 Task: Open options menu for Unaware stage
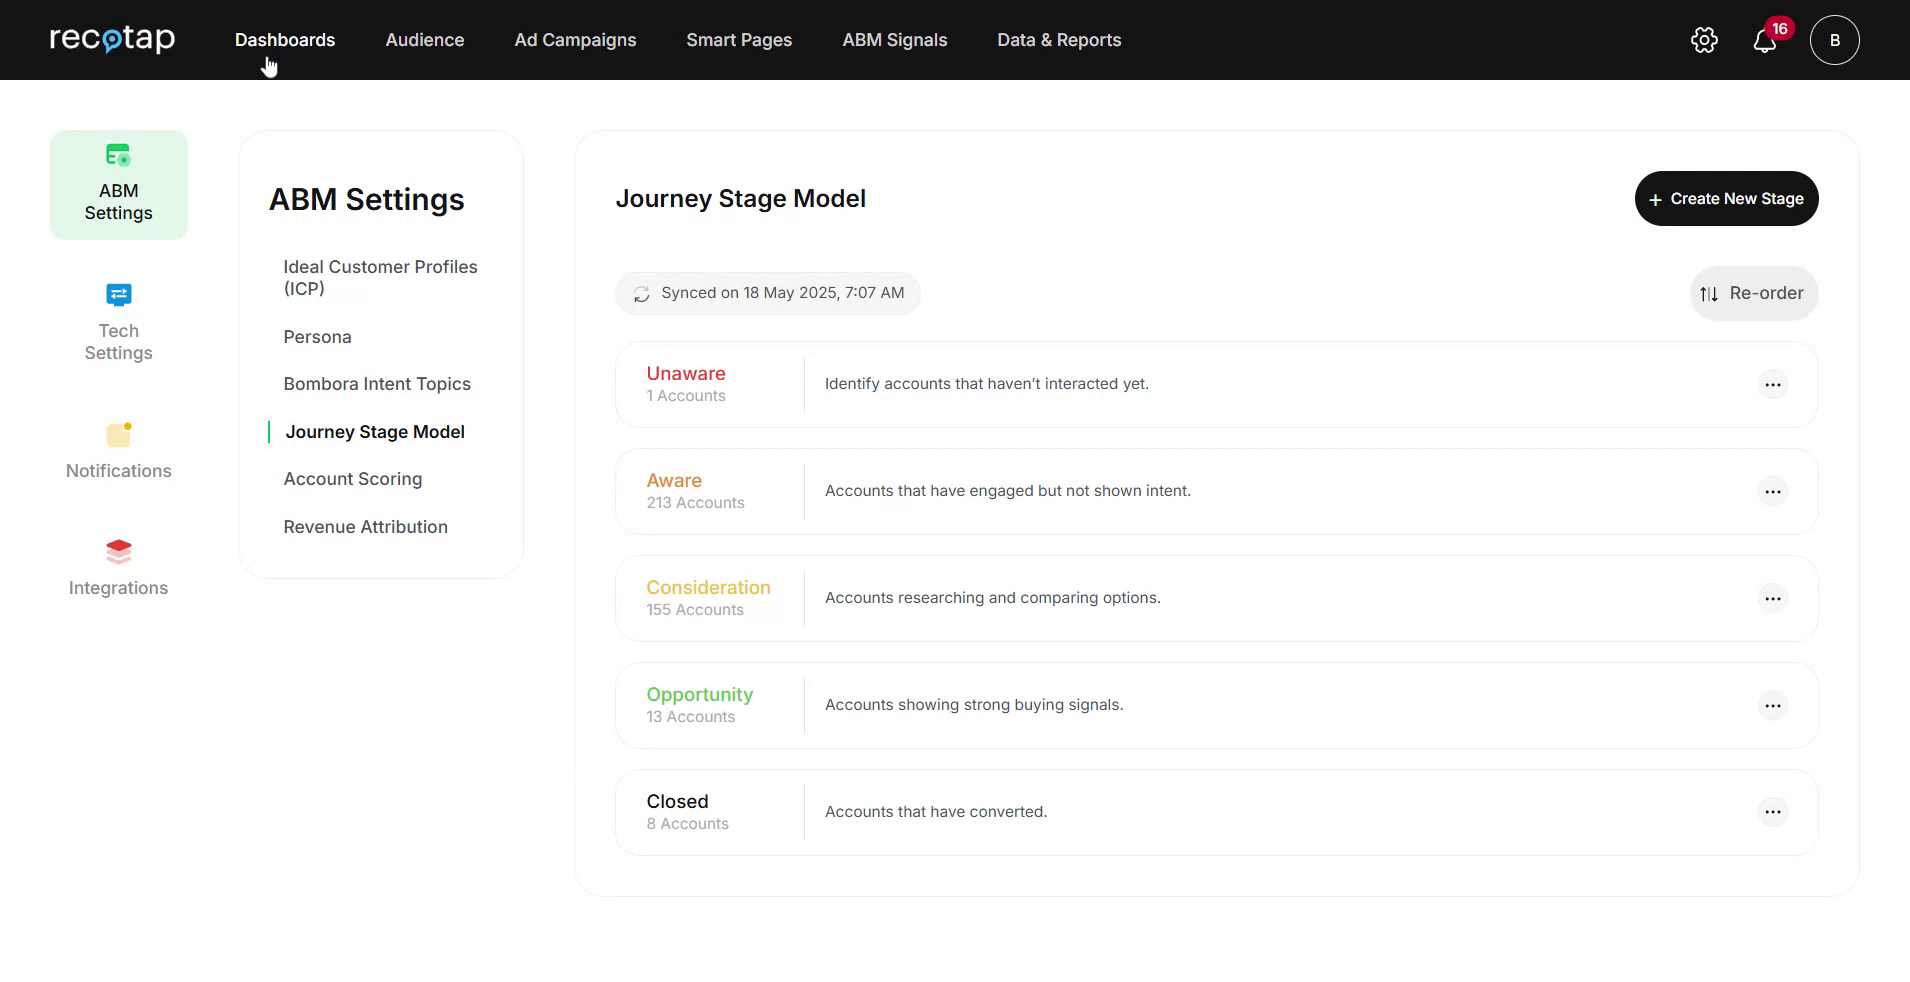point(1772,385)
